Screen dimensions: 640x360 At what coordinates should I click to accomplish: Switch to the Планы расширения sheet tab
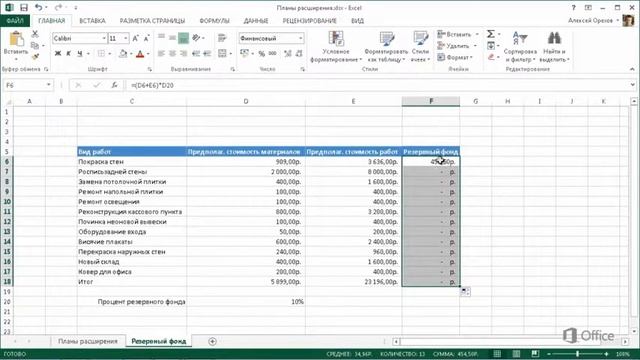[88, 341]
